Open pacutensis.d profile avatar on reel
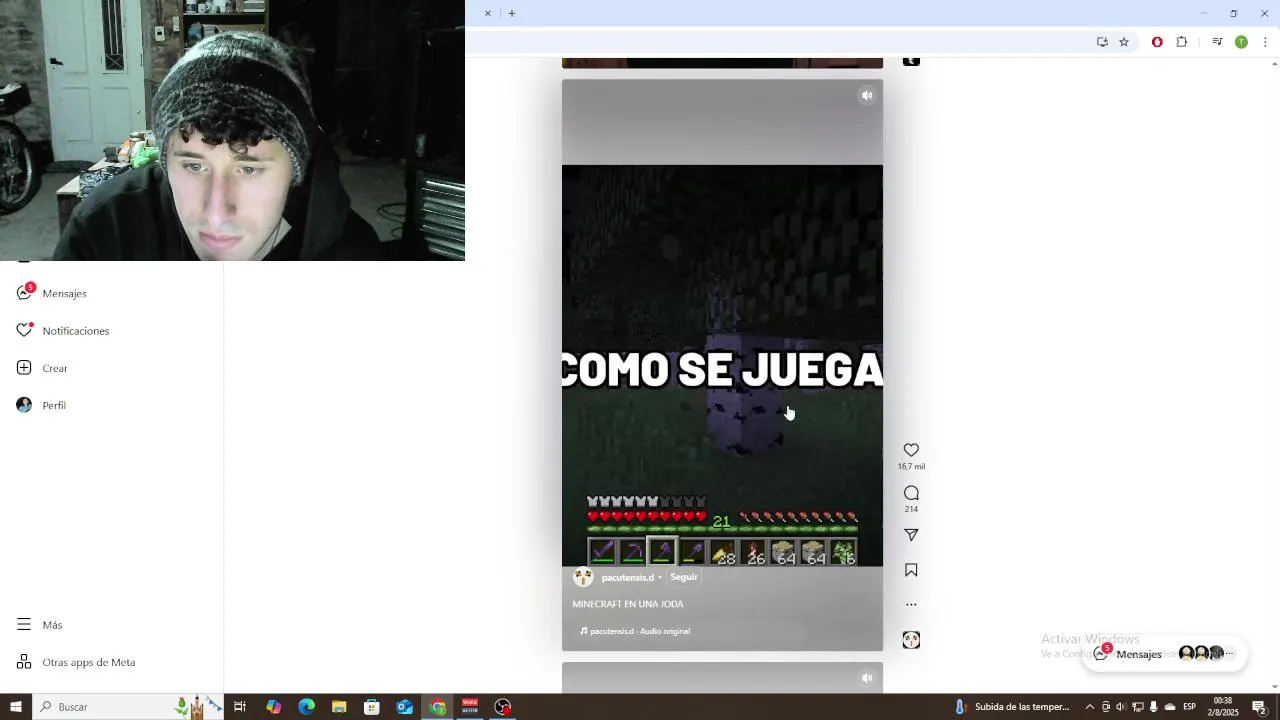The image size is (1280, 720). click(583, 577)
